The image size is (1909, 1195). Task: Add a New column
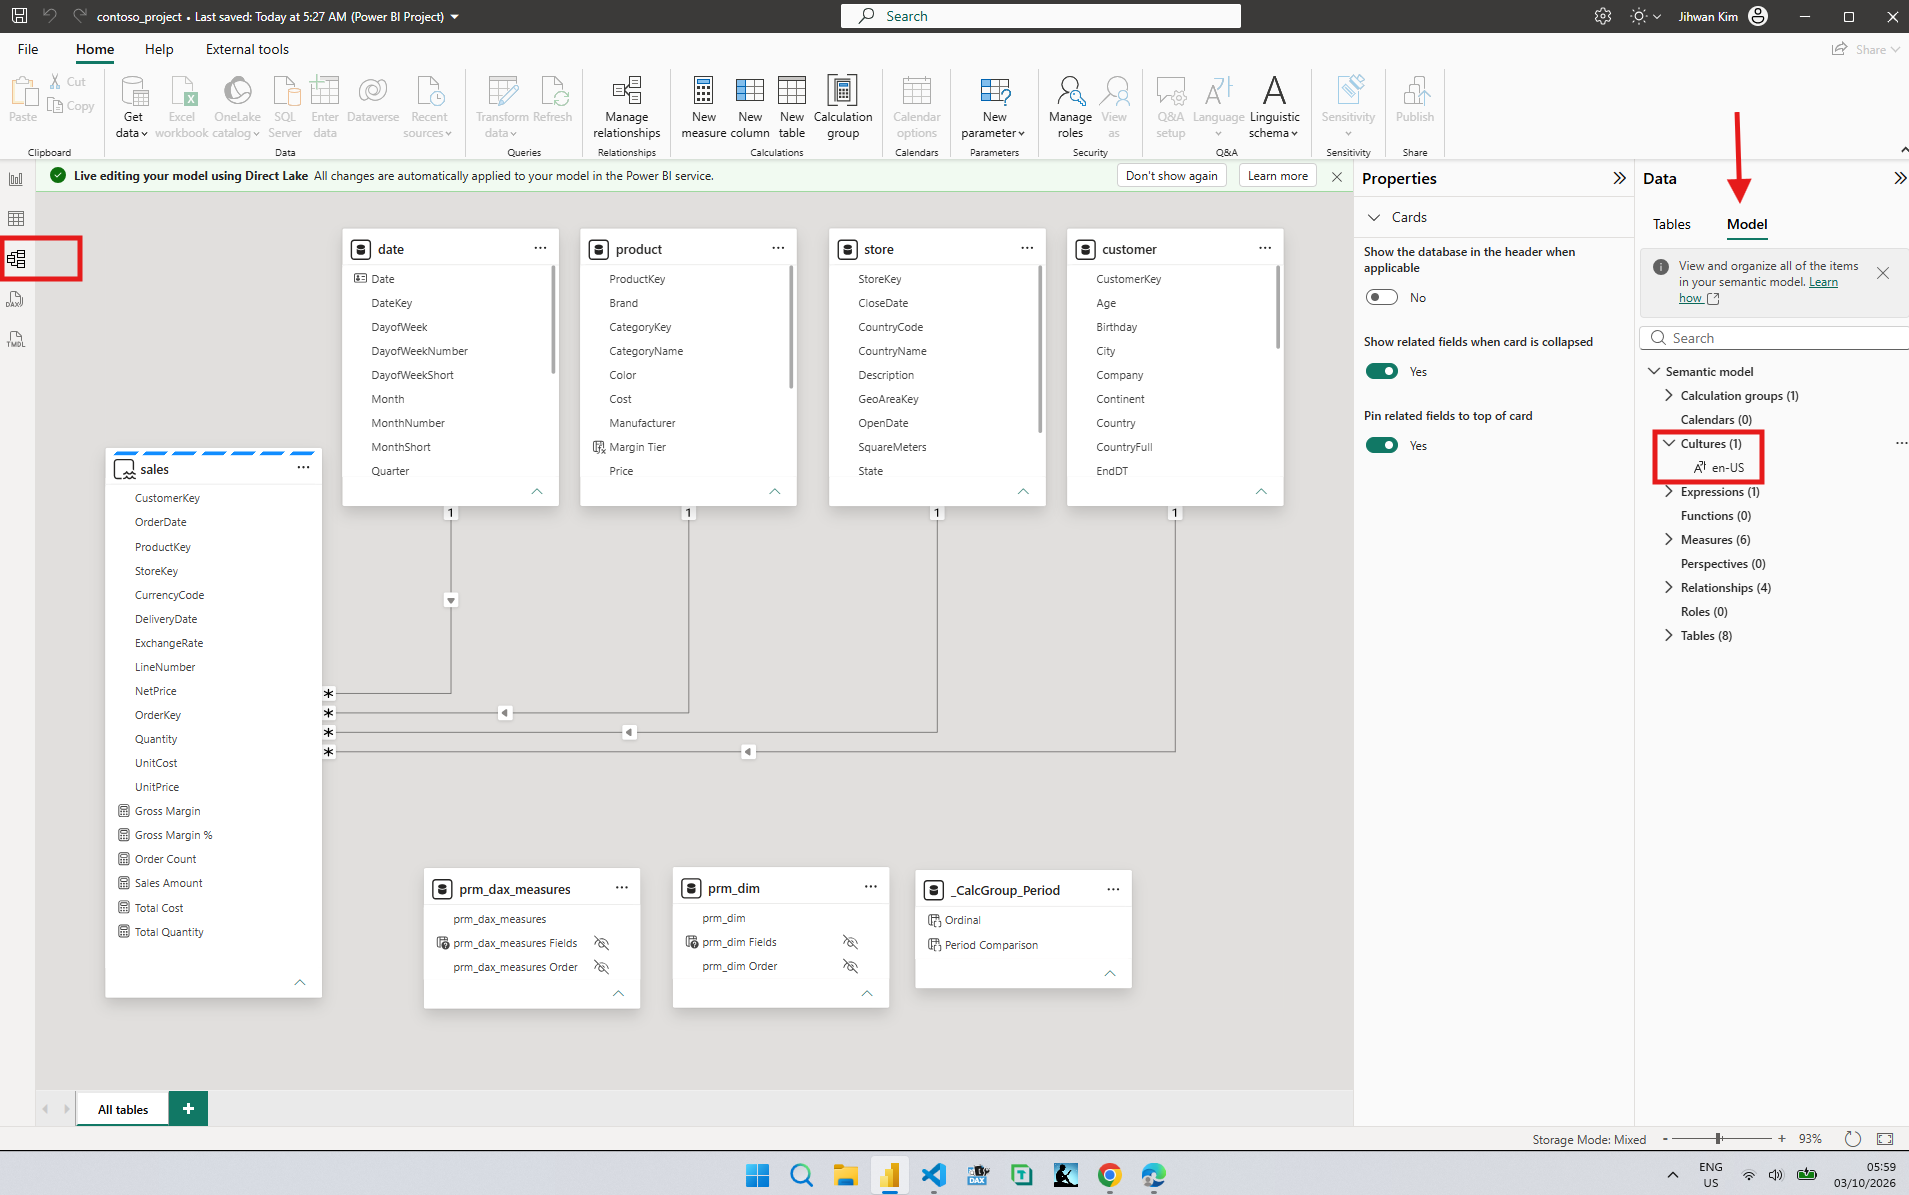click(x=750, y=107)
